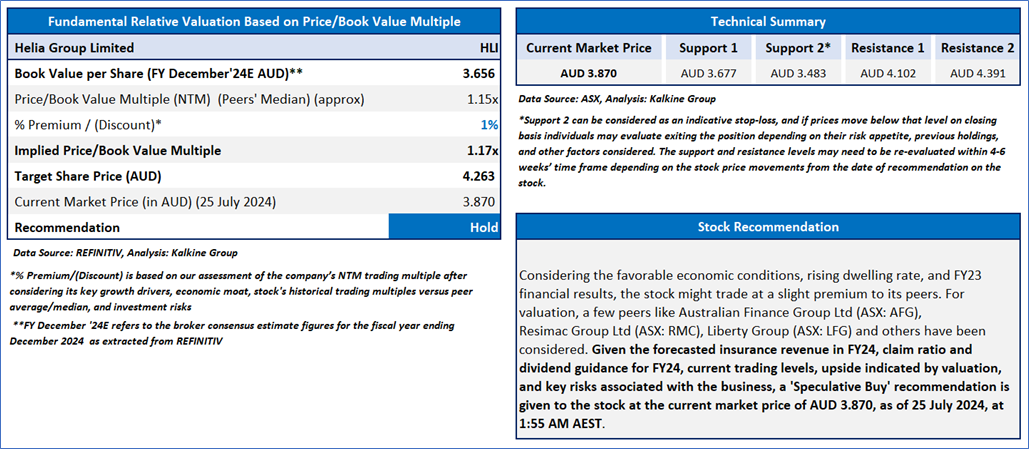The width and height of the screenshot is (1029, 449).
Task: Select Book Value per Share value 3.656
Action: coord(478,74)
